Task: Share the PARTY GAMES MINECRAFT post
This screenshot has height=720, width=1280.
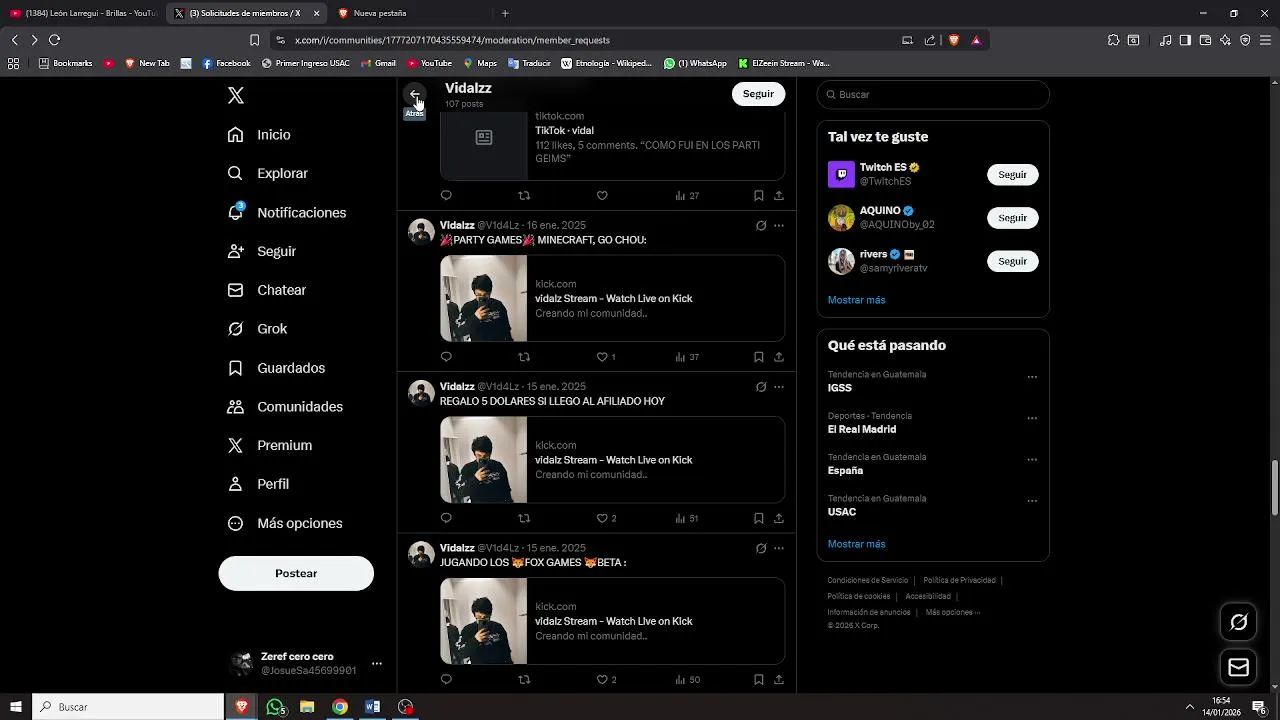Action: tap(778, 357)
